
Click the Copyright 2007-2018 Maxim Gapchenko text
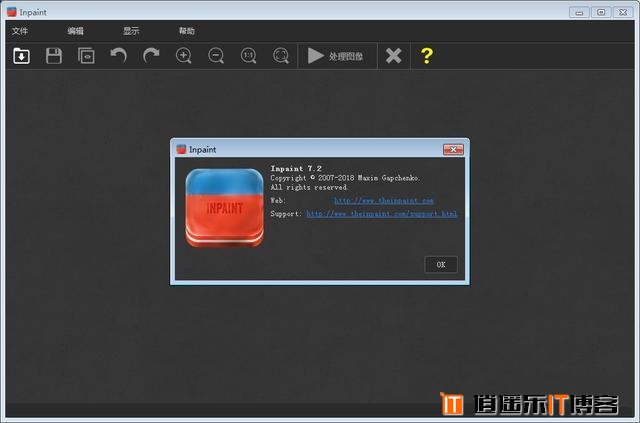pos(345,178)
